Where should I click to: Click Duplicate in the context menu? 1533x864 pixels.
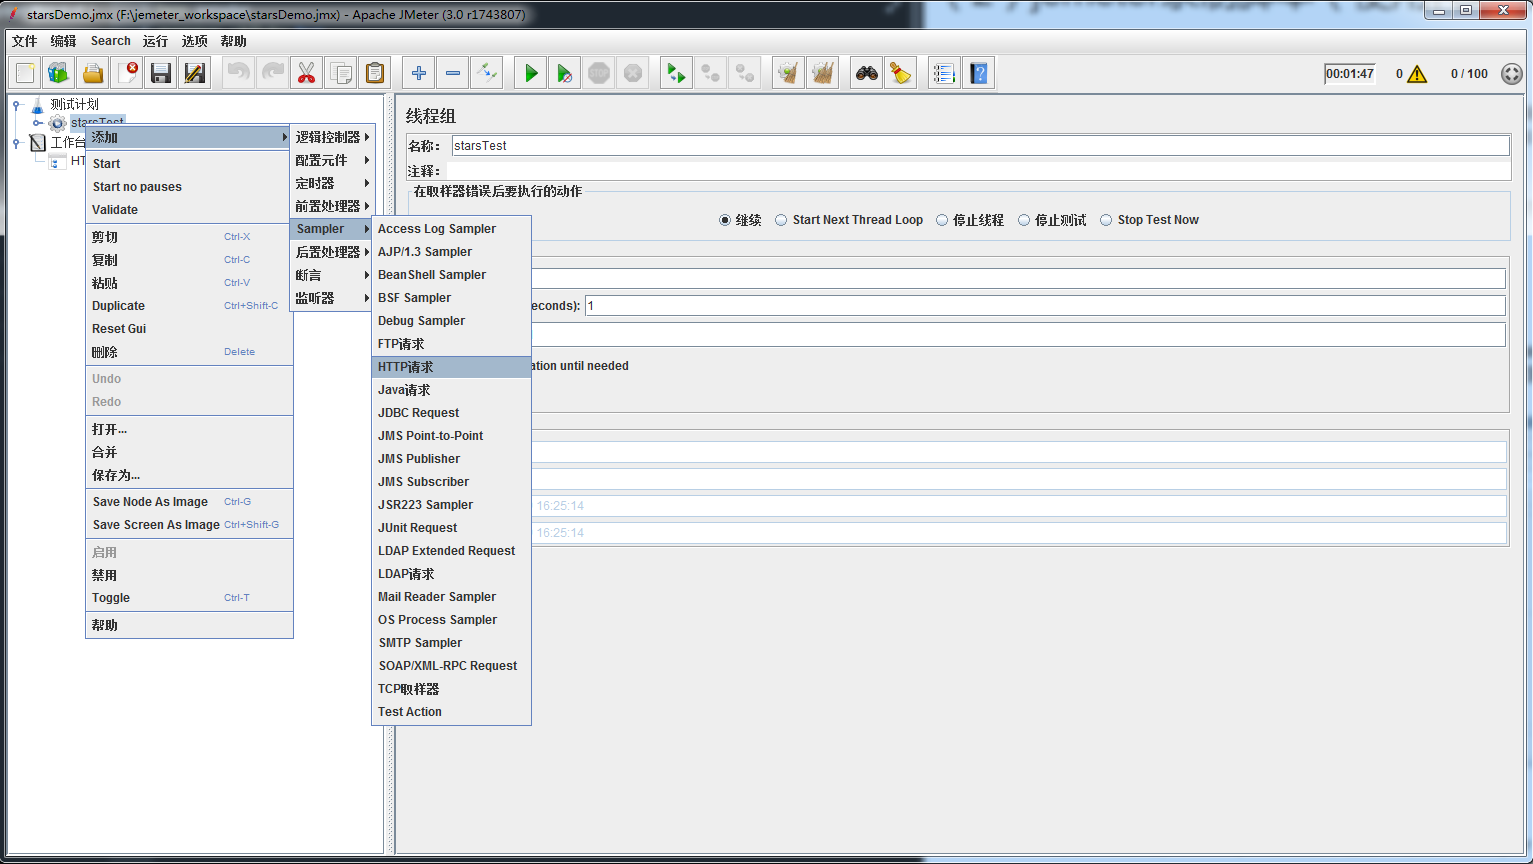(x=189, y=306)
